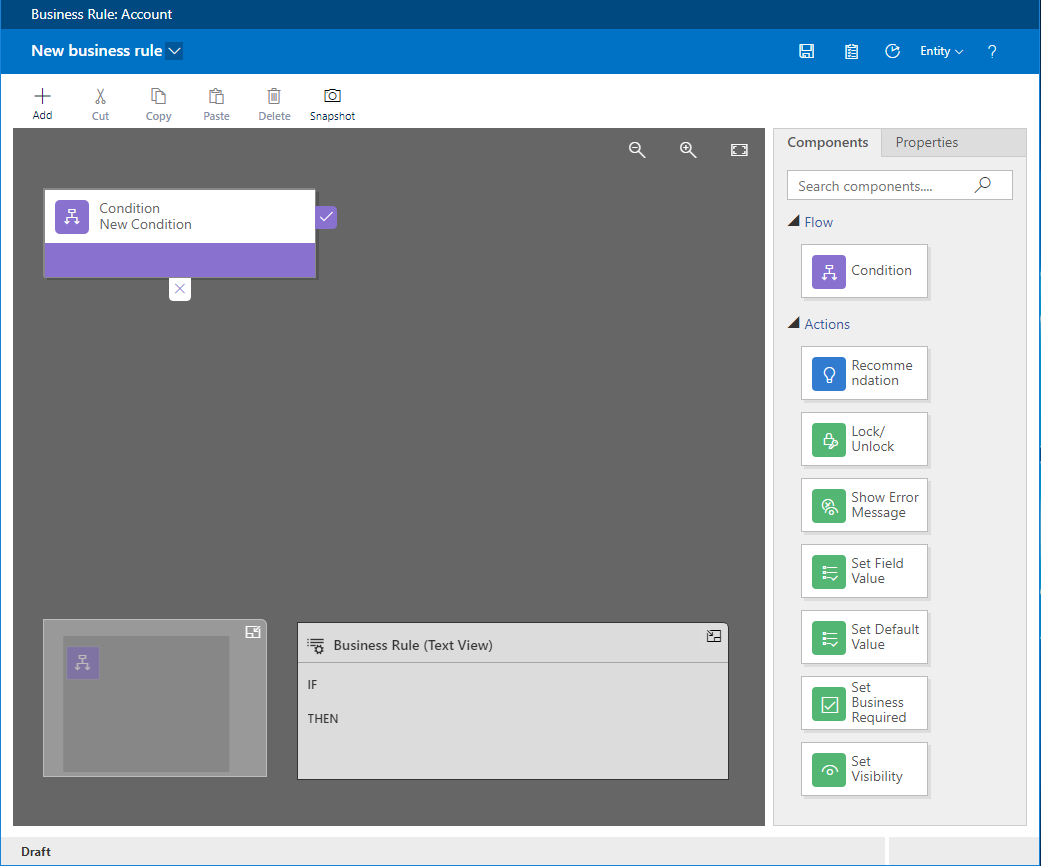Click the Validate clipboard icon in header
This screenshot has width=1041, height=866.
click(851, 51)
